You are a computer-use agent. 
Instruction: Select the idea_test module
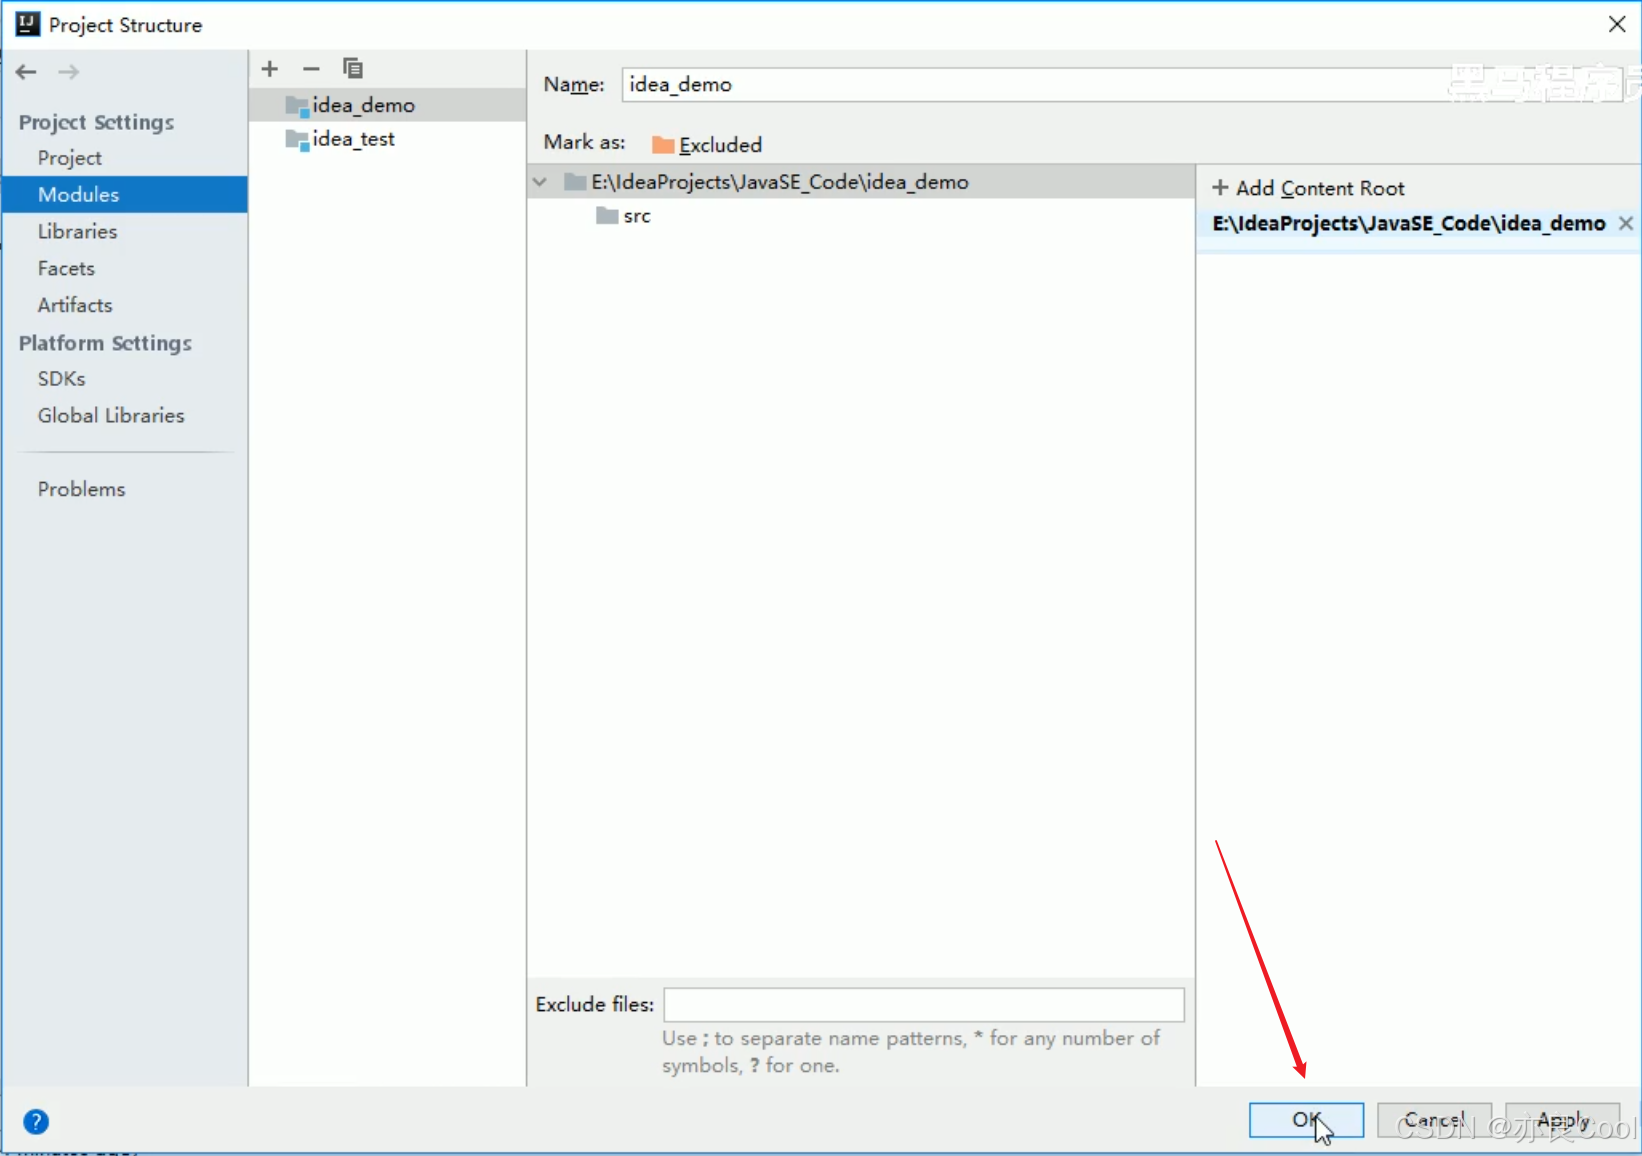pos(387,139)
